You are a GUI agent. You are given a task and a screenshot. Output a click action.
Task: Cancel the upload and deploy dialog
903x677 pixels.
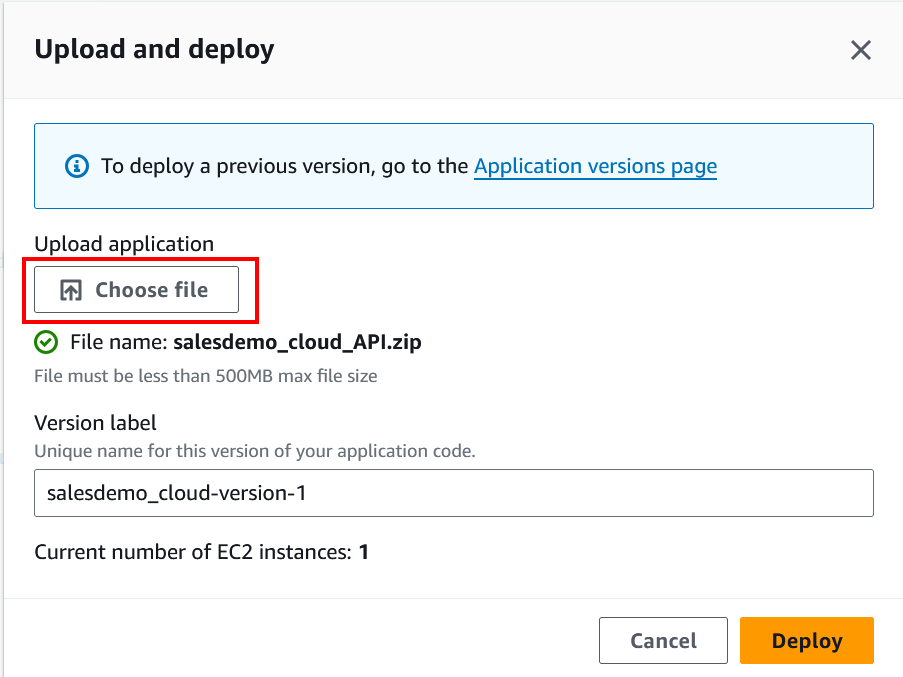(663, 640)
